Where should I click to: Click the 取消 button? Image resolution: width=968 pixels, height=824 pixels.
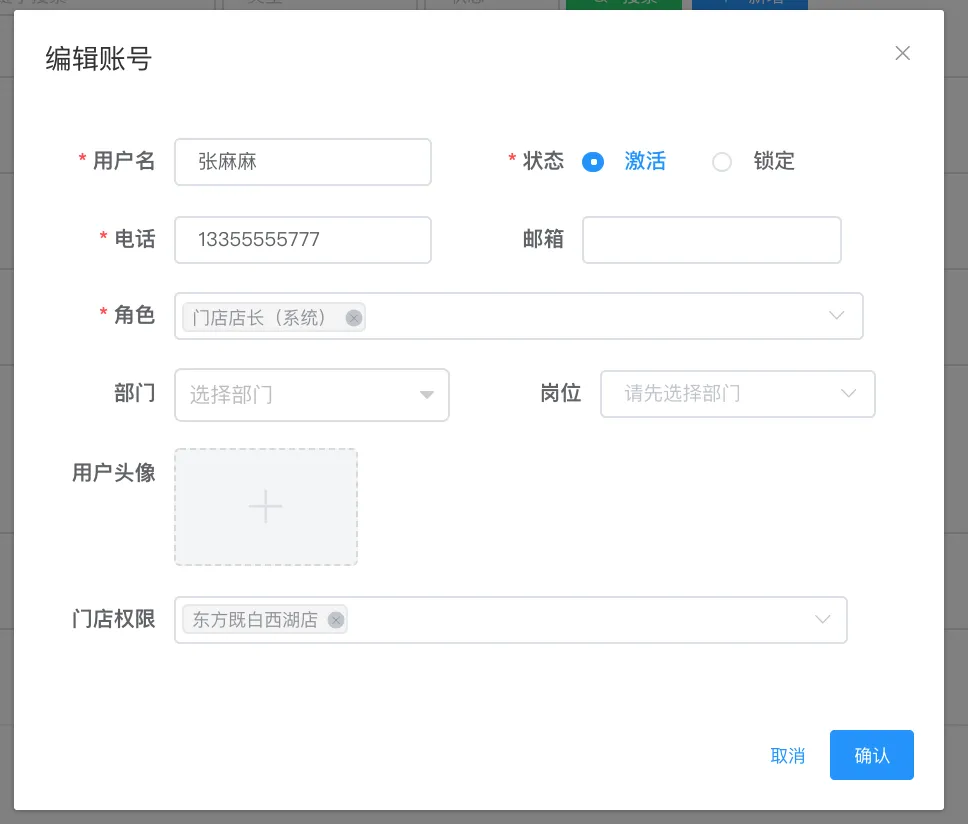pyautogui.click(x=788, y=755)
